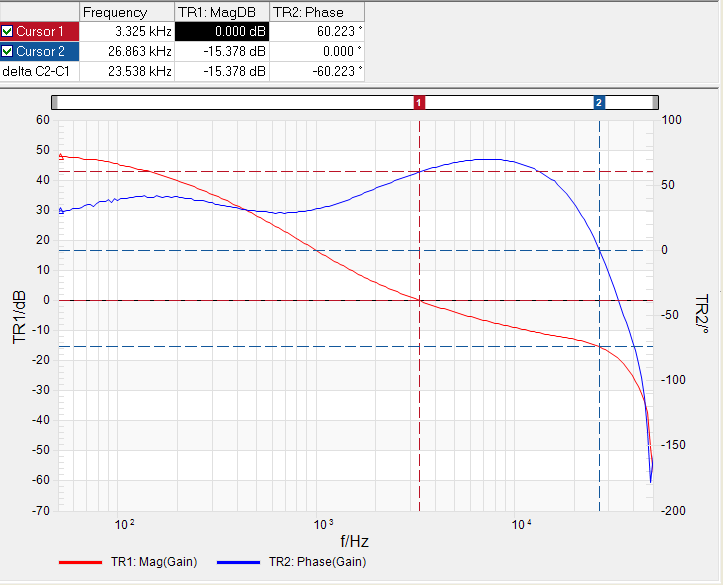Select Cursor 2 frequency value 26.863 kHz
The height and width of the screenshot is (585, 723).
coord(127,51)
